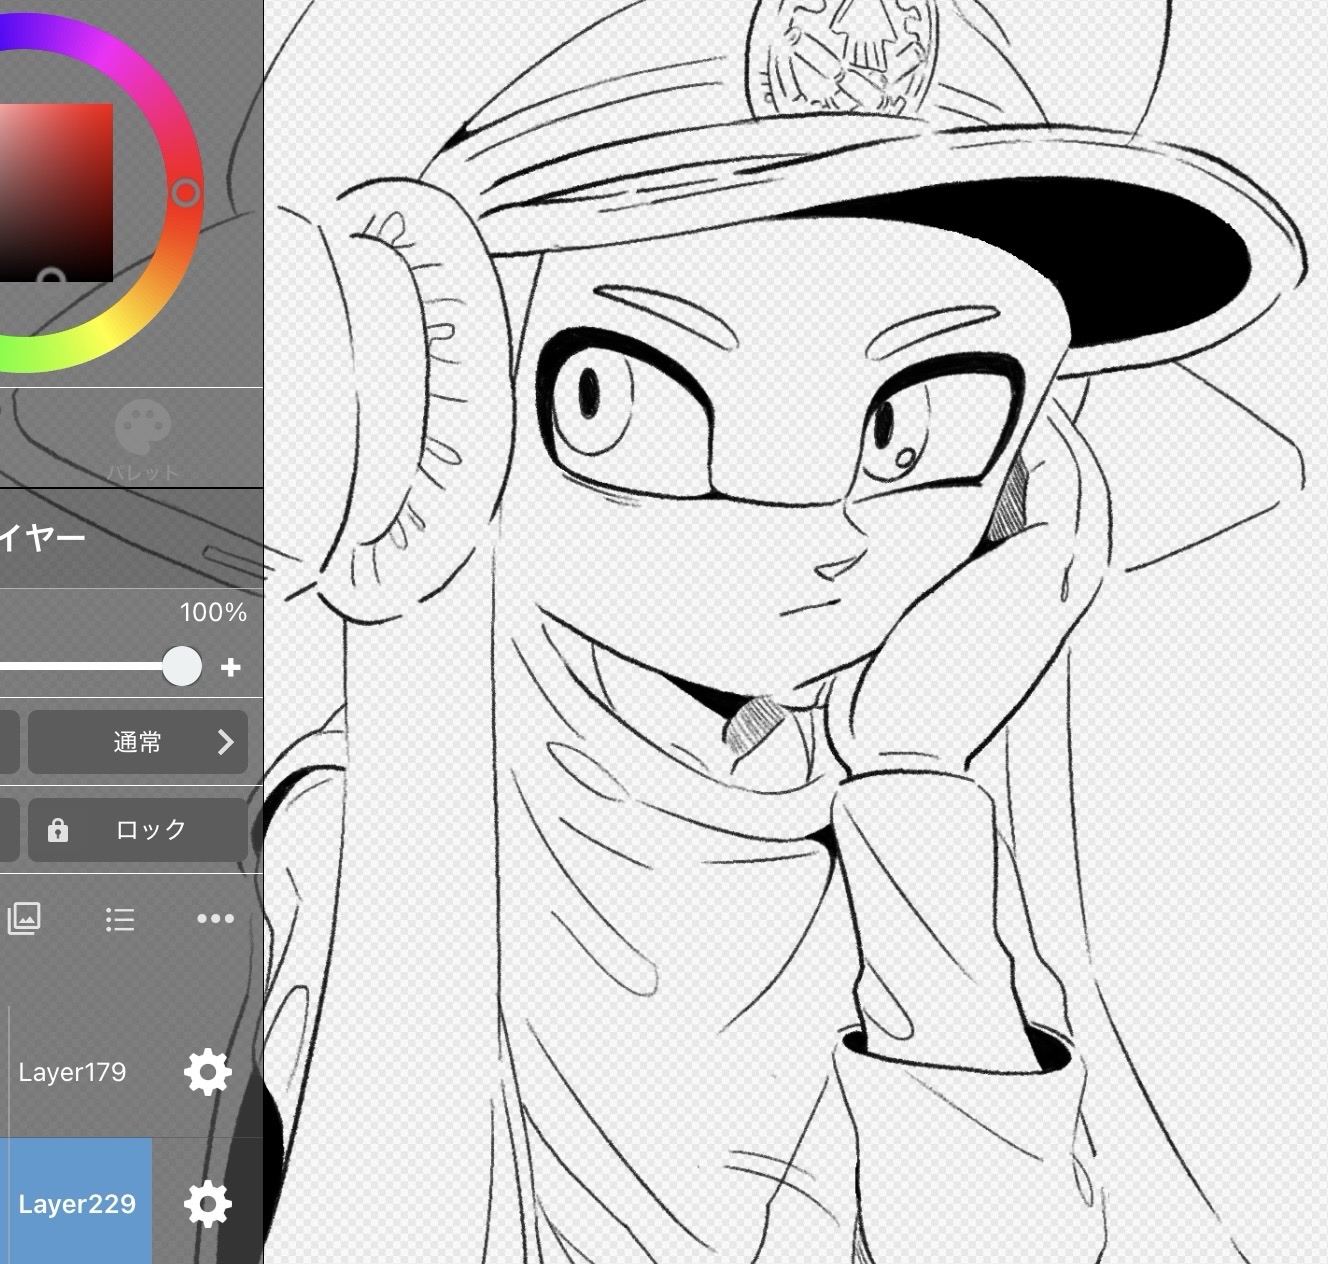Open settings gear for Layer179
The image size is (1328, 1264).
pyautogui.click(x=207, y=1072)
